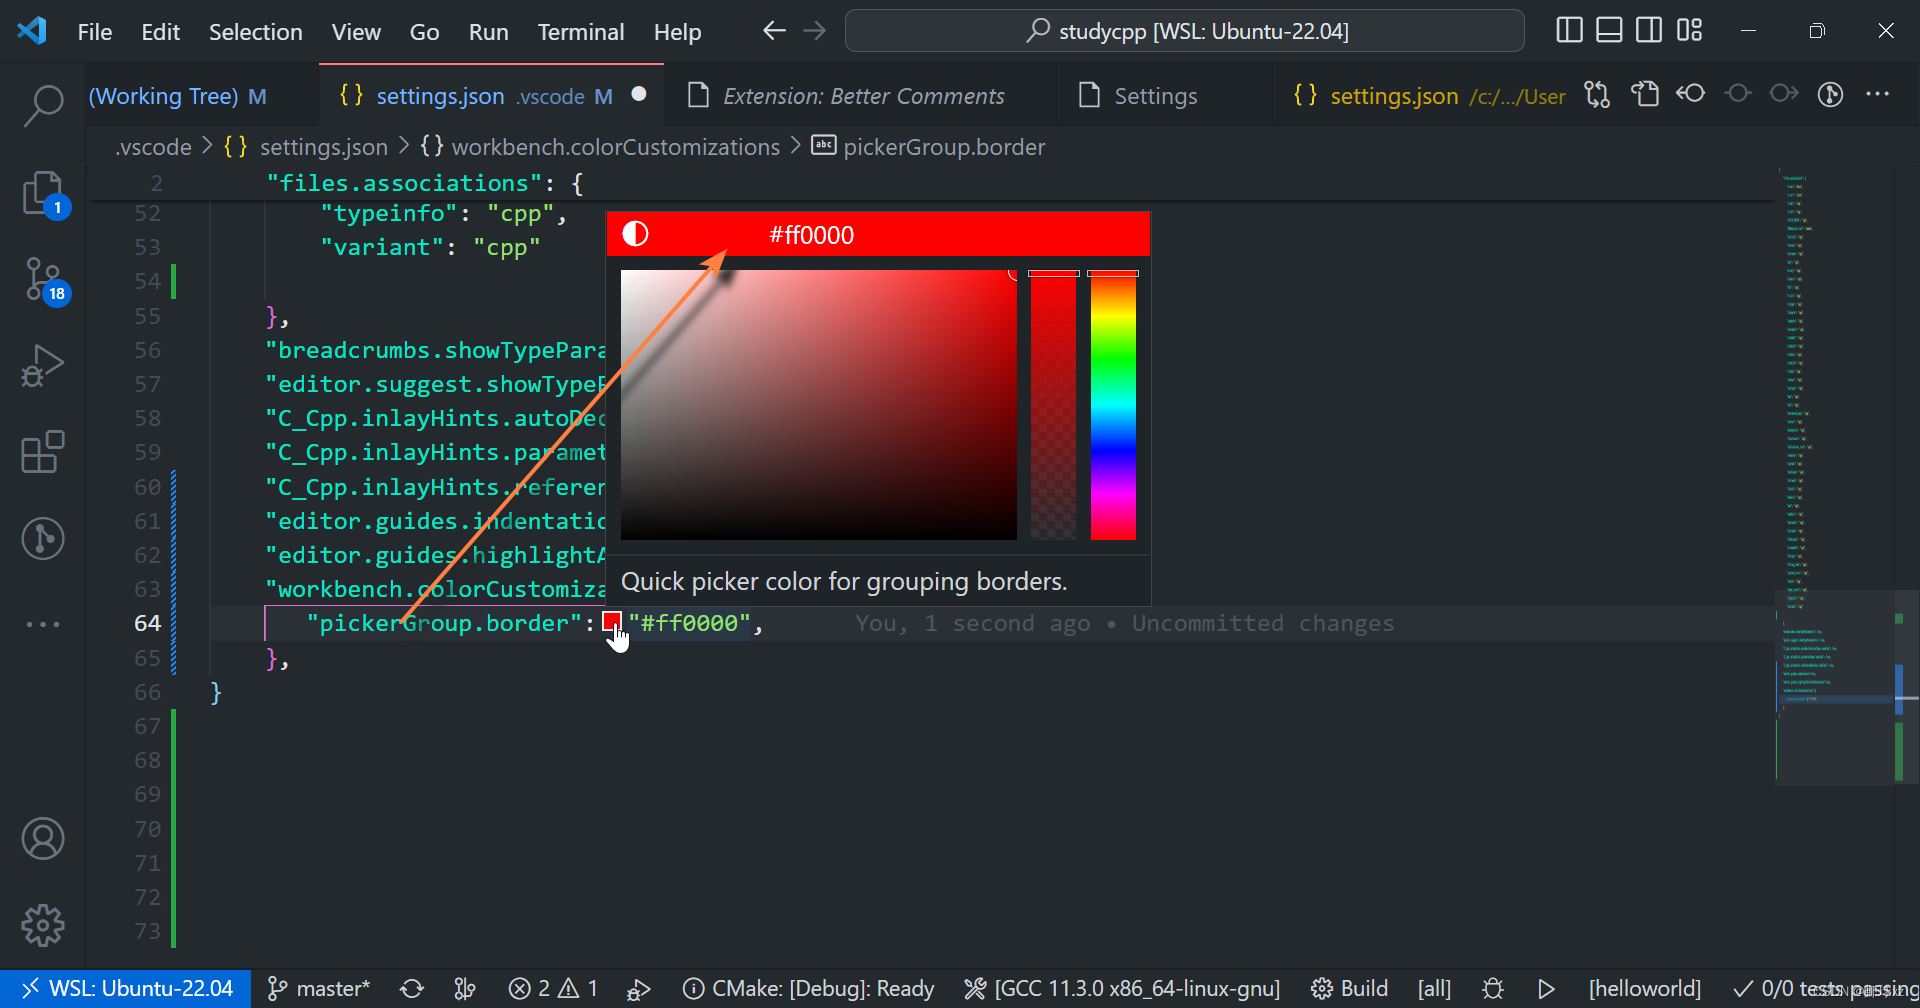Image resolution: width=1920 pixels, height=1008 pixels.
Task: Toggle the secondary side bar layout icon
Action: point(1649,31)
